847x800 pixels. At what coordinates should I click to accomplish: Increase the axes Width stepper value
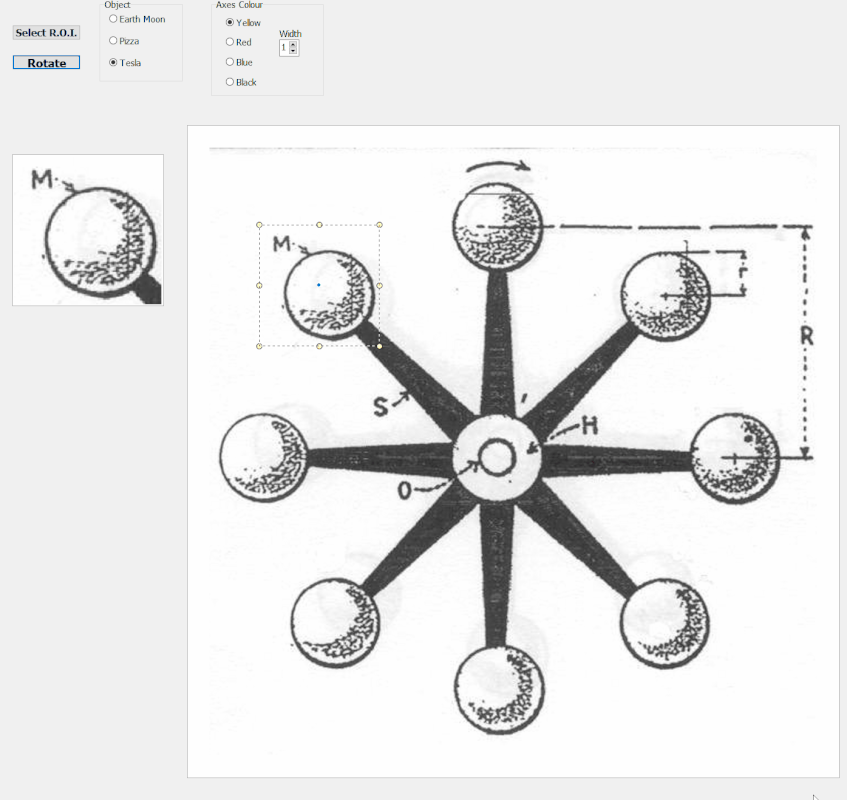tap(293, 45)
